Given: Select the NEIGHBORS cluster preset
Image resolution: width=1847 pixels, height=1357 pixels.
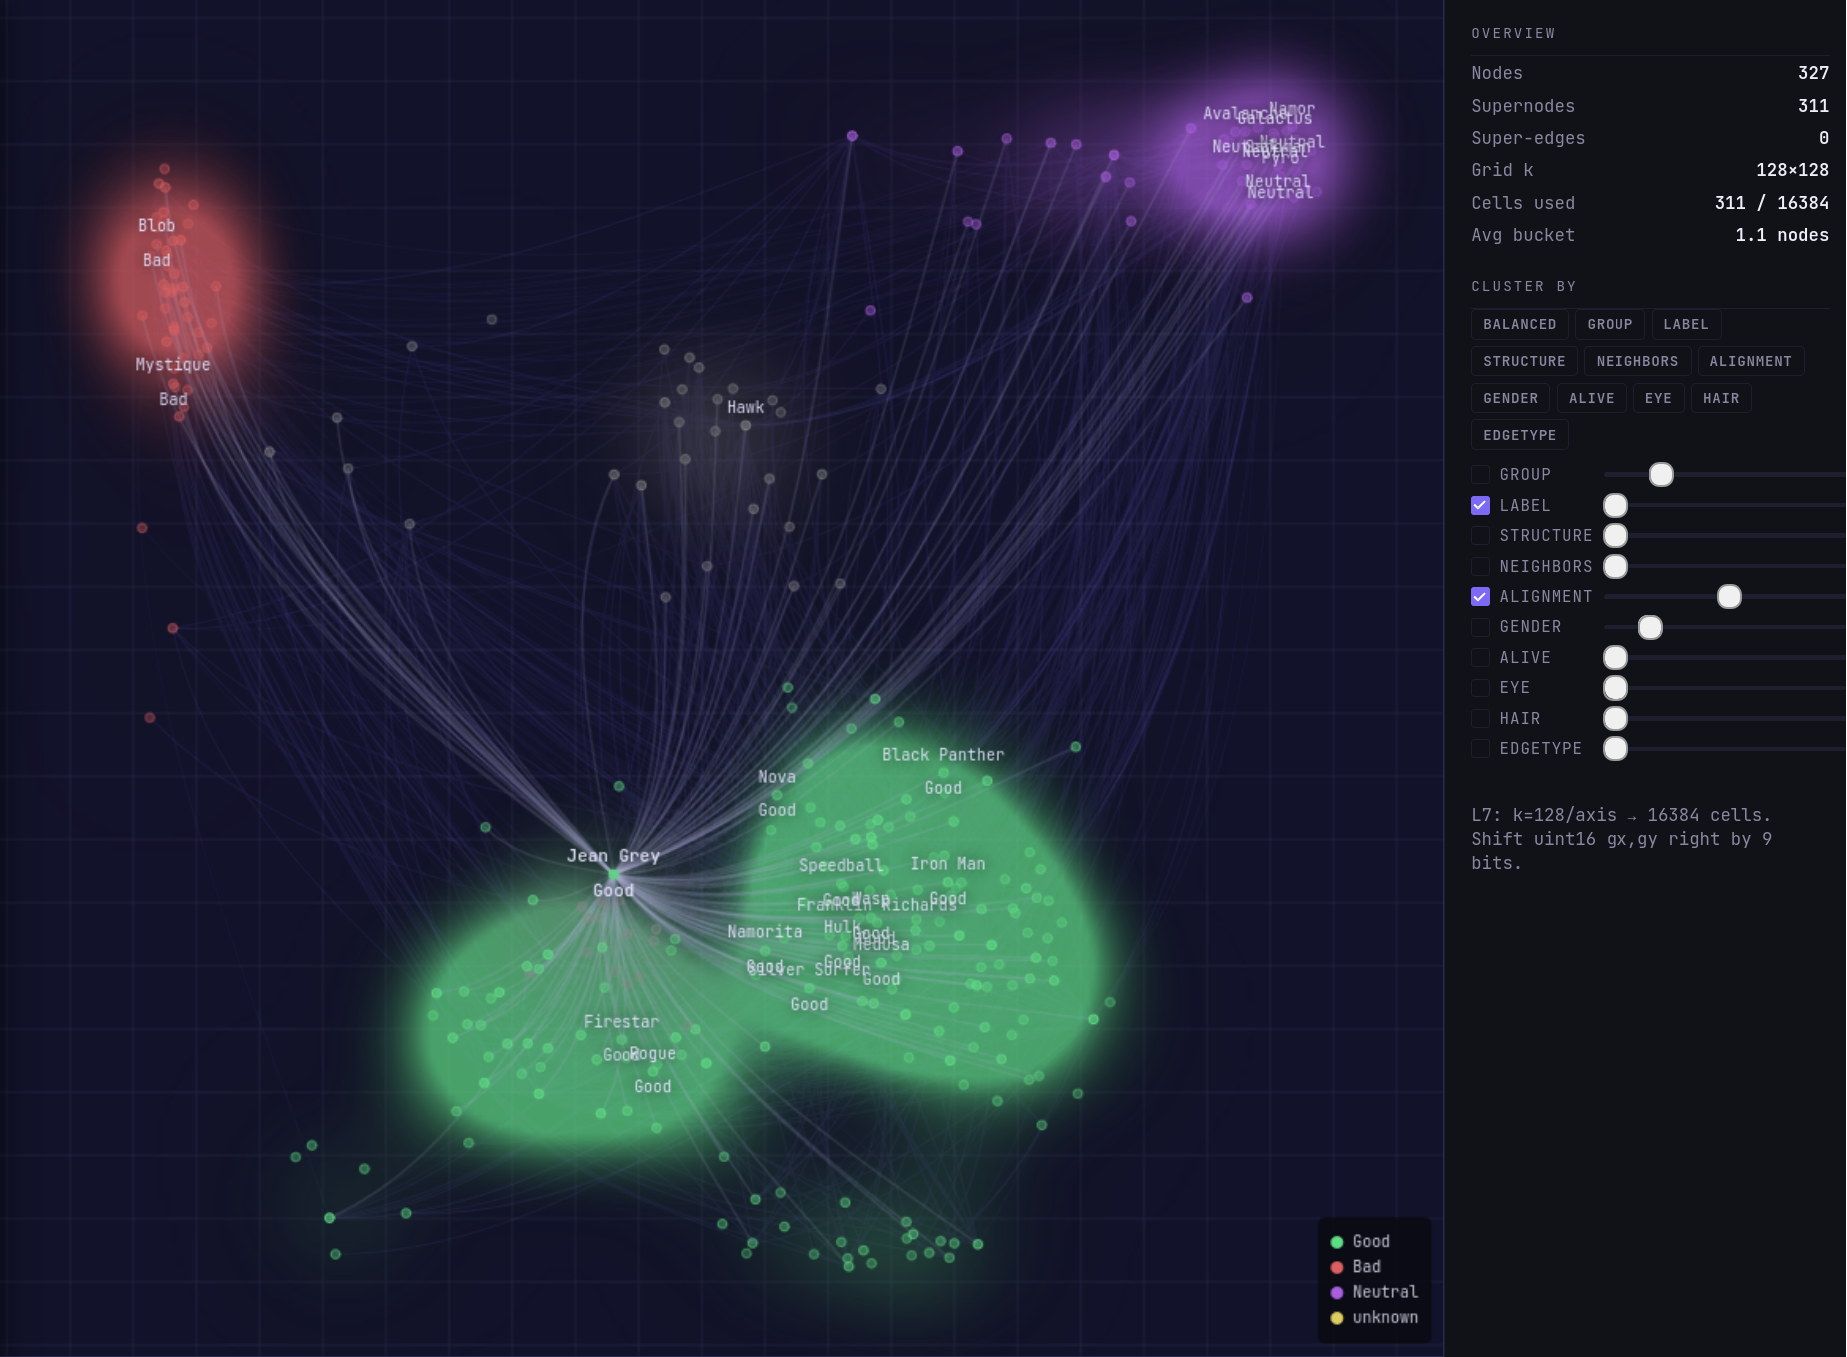Looking at the screenshot, I should tap(1637, 361).
